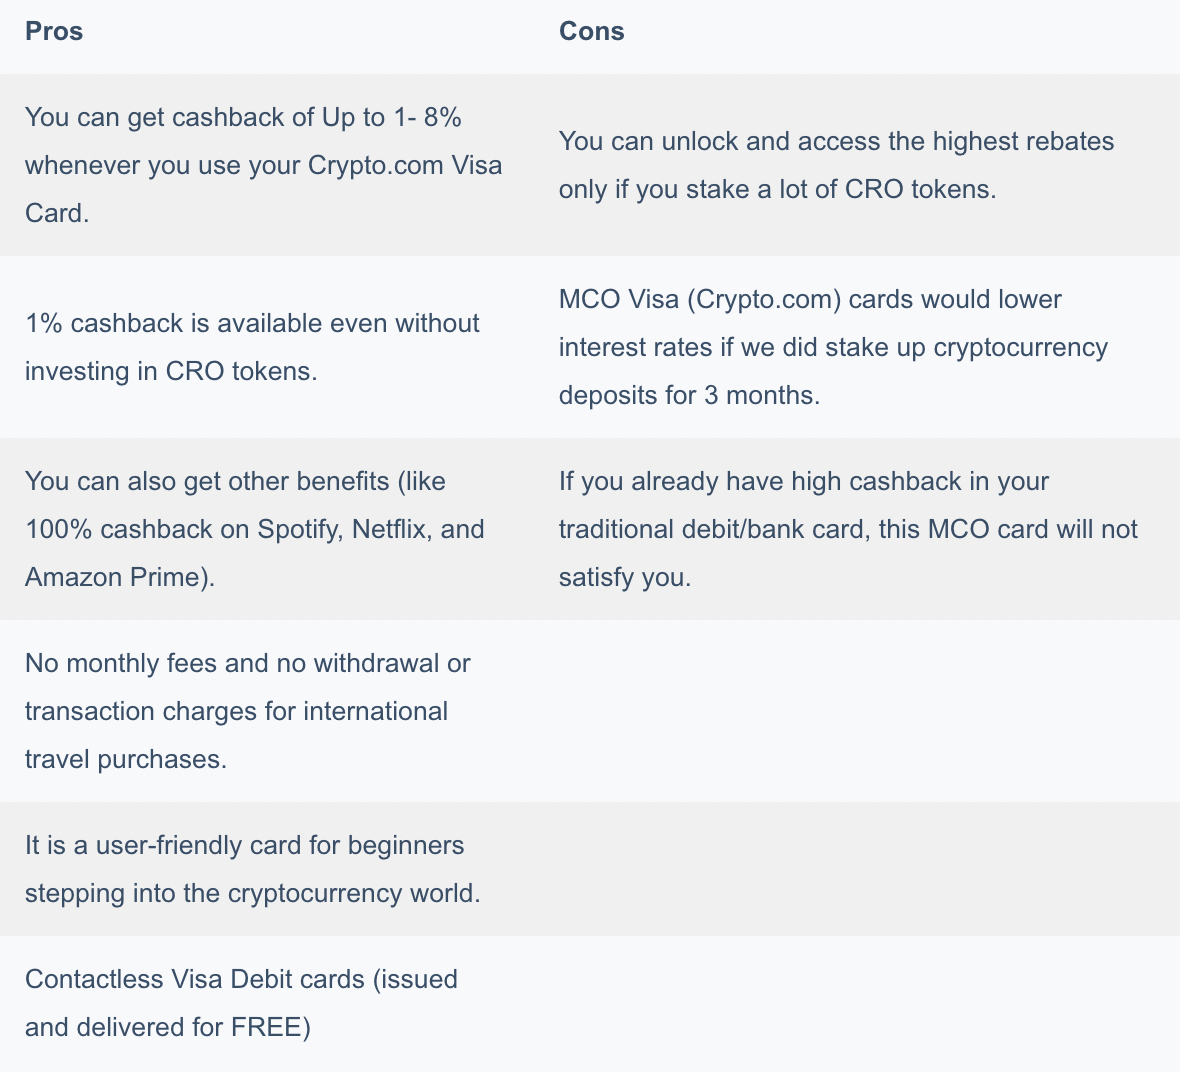Click the words 'Amazon Prime)' in benefits cell
Viewport: 1180px width, 1072px height.
point(120,577)
